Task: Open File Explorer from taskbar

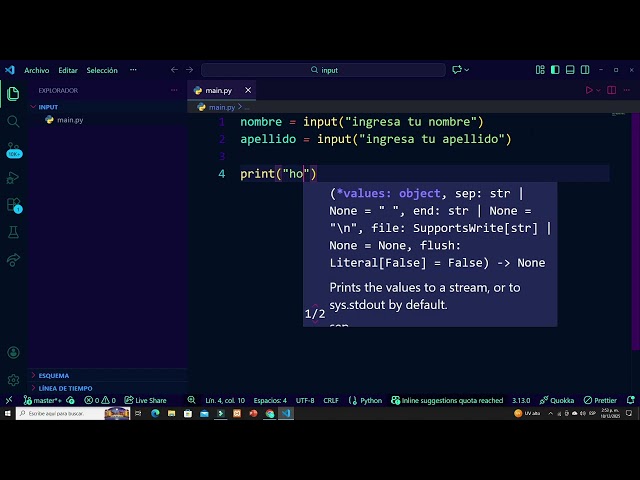Action: pyautogui.click(x=171, y=413)
